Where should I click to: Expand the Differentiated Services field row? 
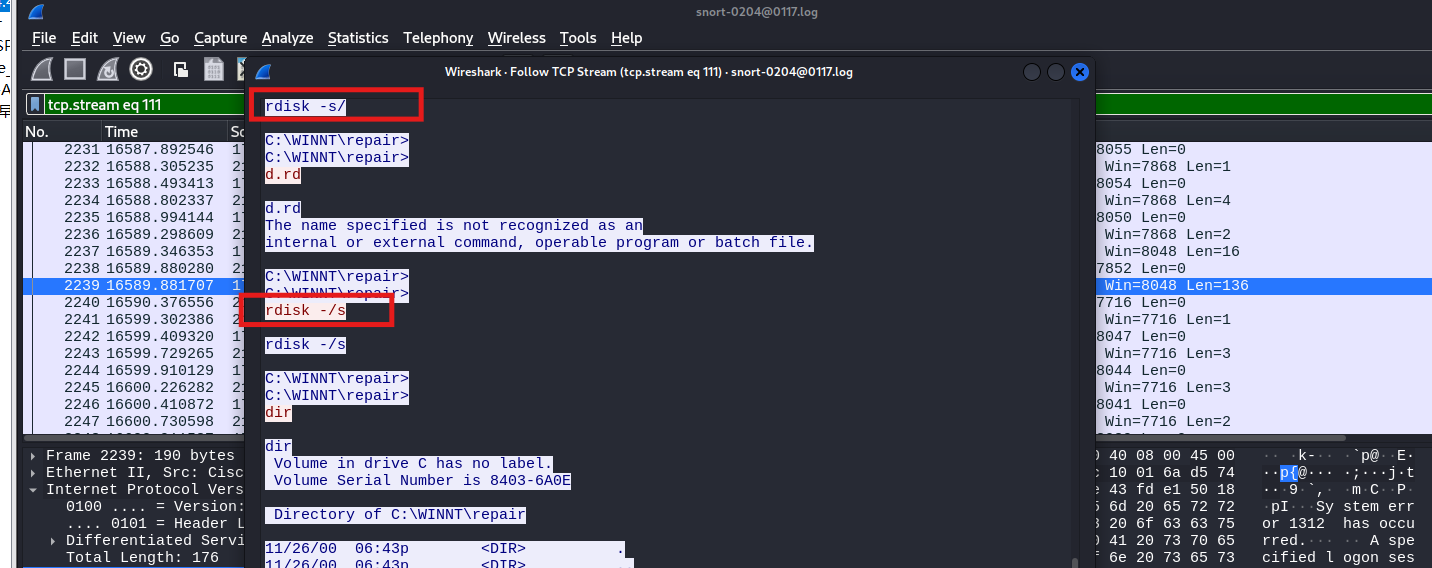point(54,541)
